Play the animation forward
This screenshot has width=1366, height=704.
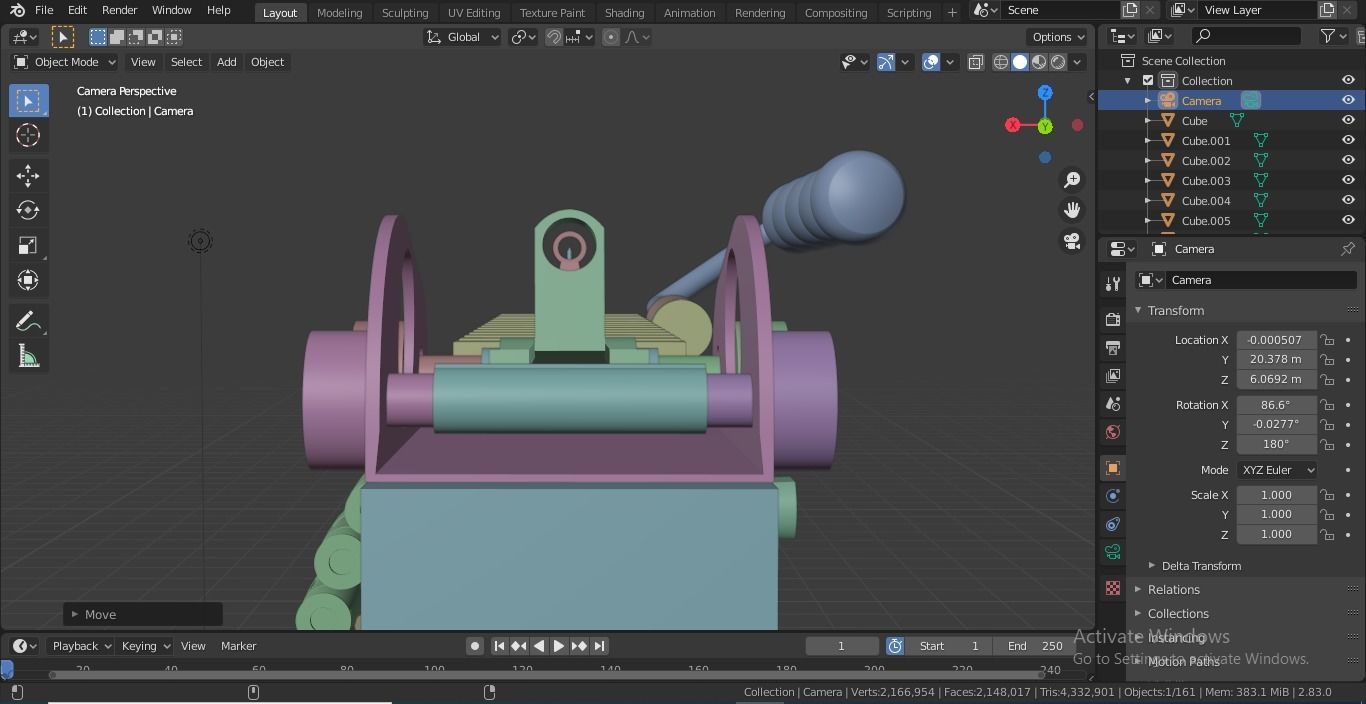pyautogui.click(x=559, y=646)
